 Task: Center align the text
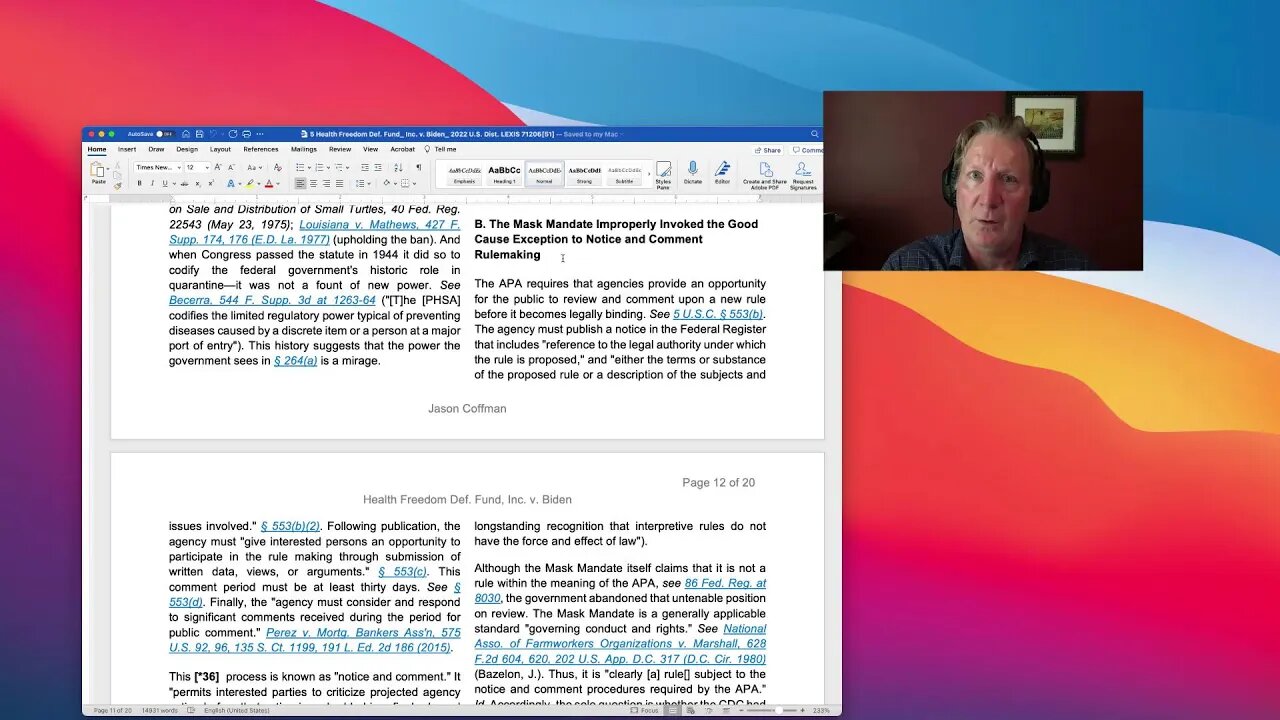313,184
